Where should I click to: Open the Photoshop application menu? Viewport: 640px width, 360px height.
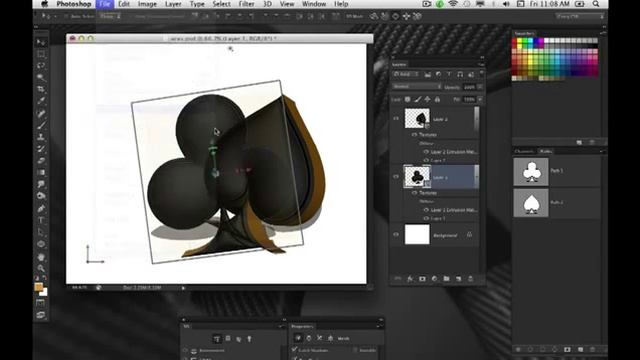[x=73, y=4]
